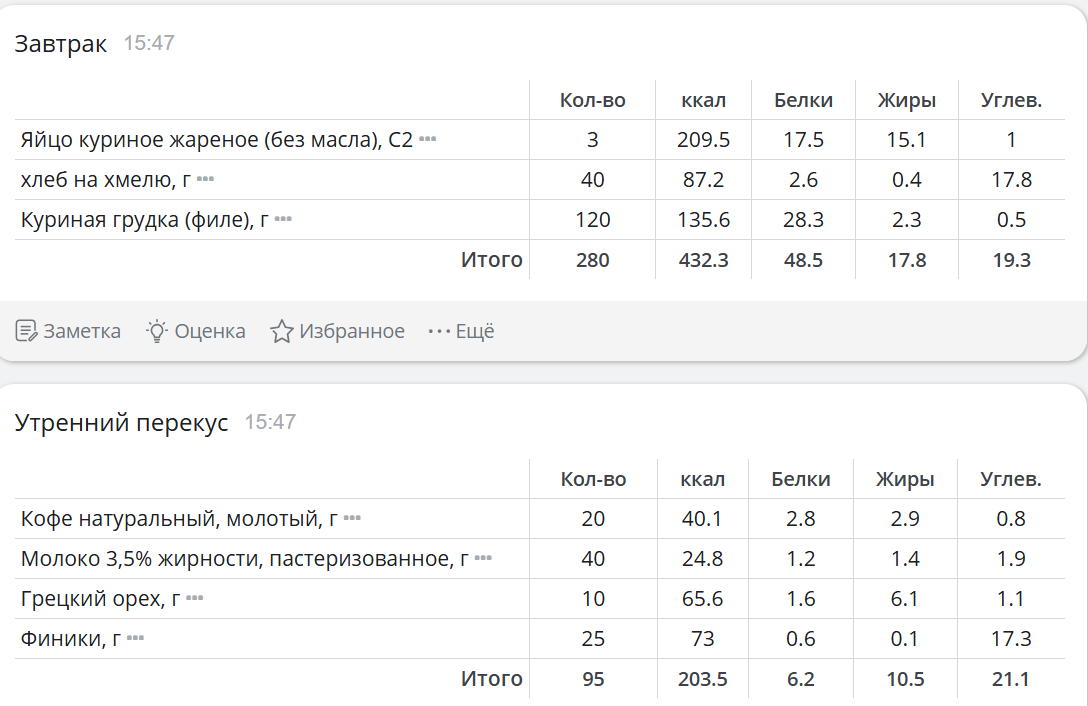Open options dots next to Молоко 3,5% жирности

483,558
